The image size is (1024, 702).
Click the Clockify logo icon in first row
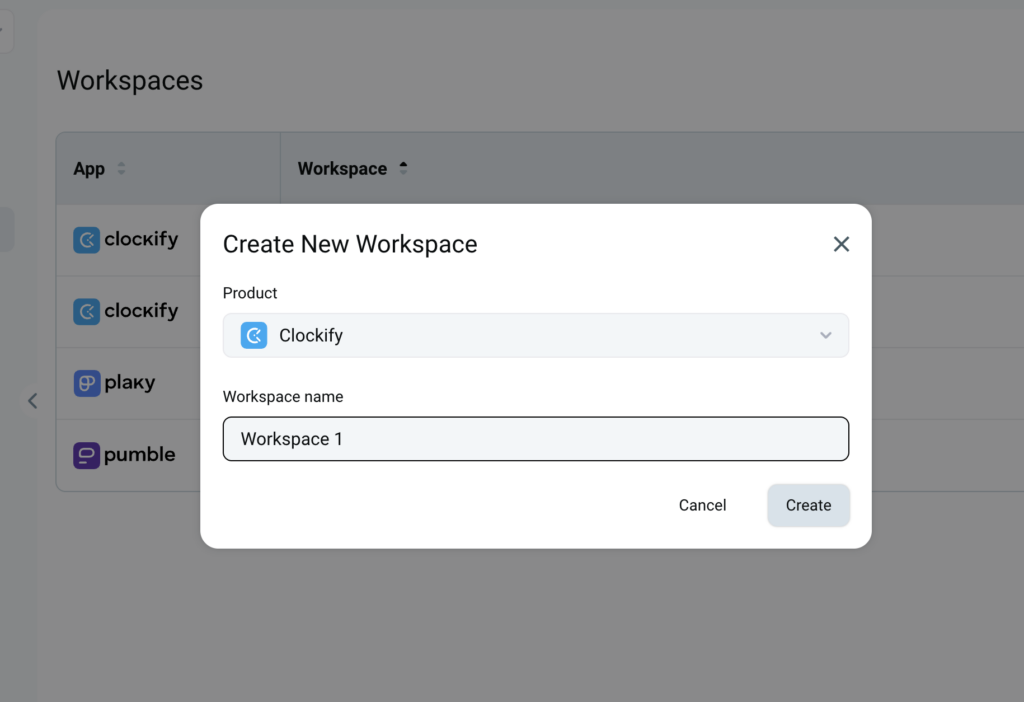(x=87, y=240)
